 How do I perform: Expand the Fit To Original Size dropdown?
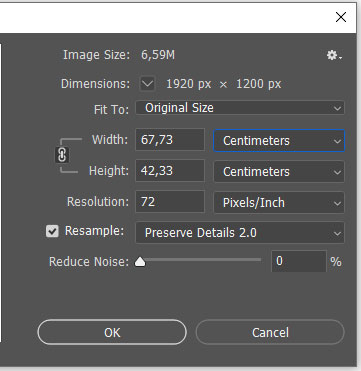coord(240,108)
